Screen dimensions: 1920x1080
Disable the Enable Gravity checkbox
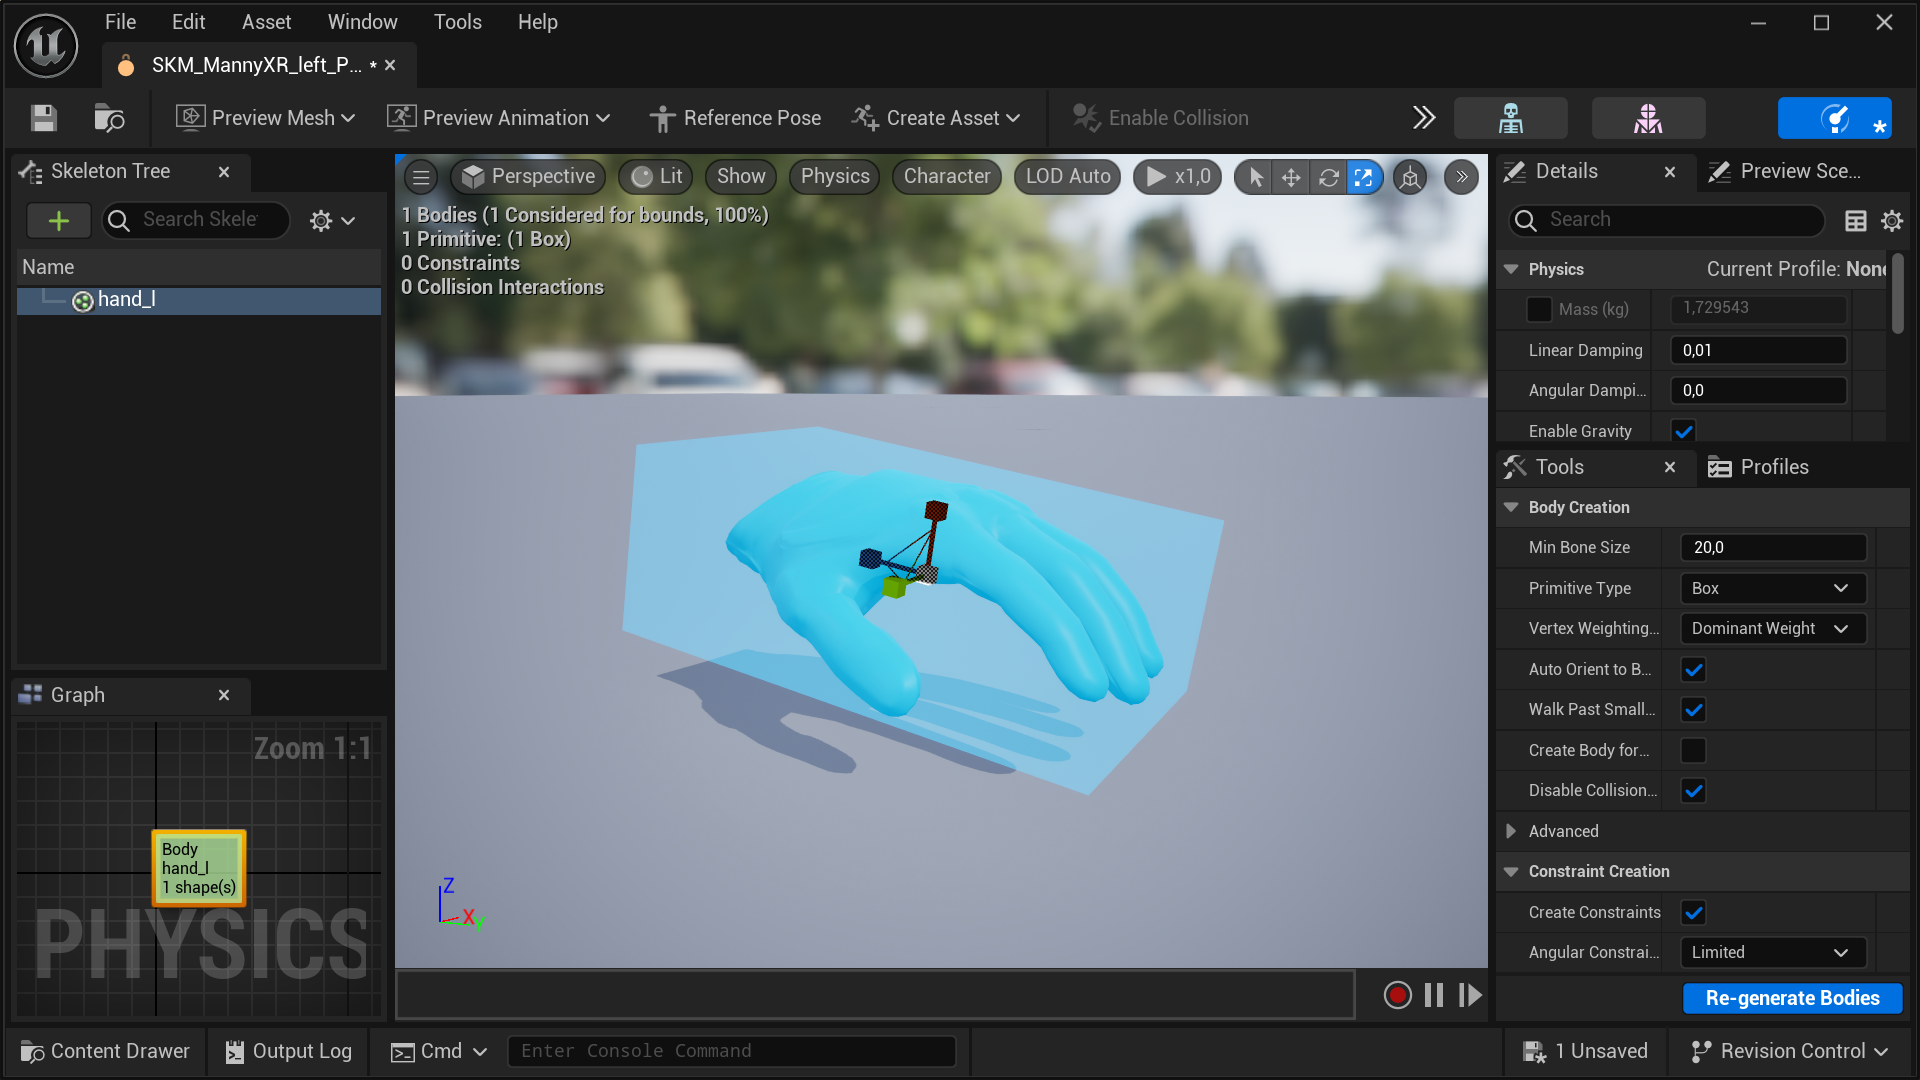point(1683,430)
